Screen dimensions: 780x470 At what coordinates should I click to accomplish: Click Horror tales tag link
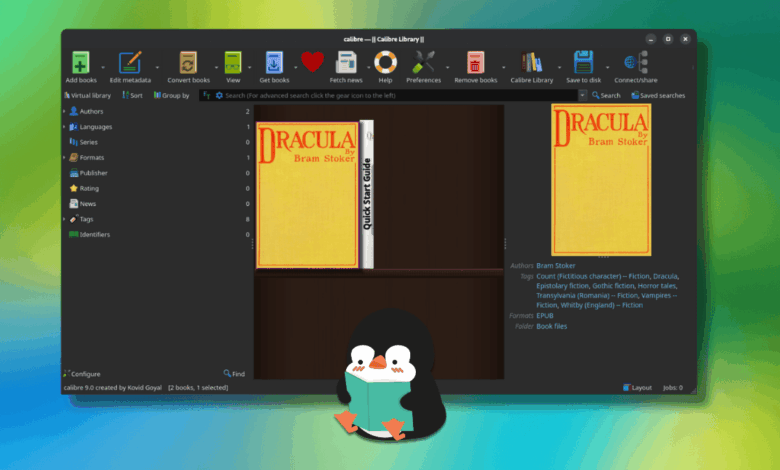657,286
